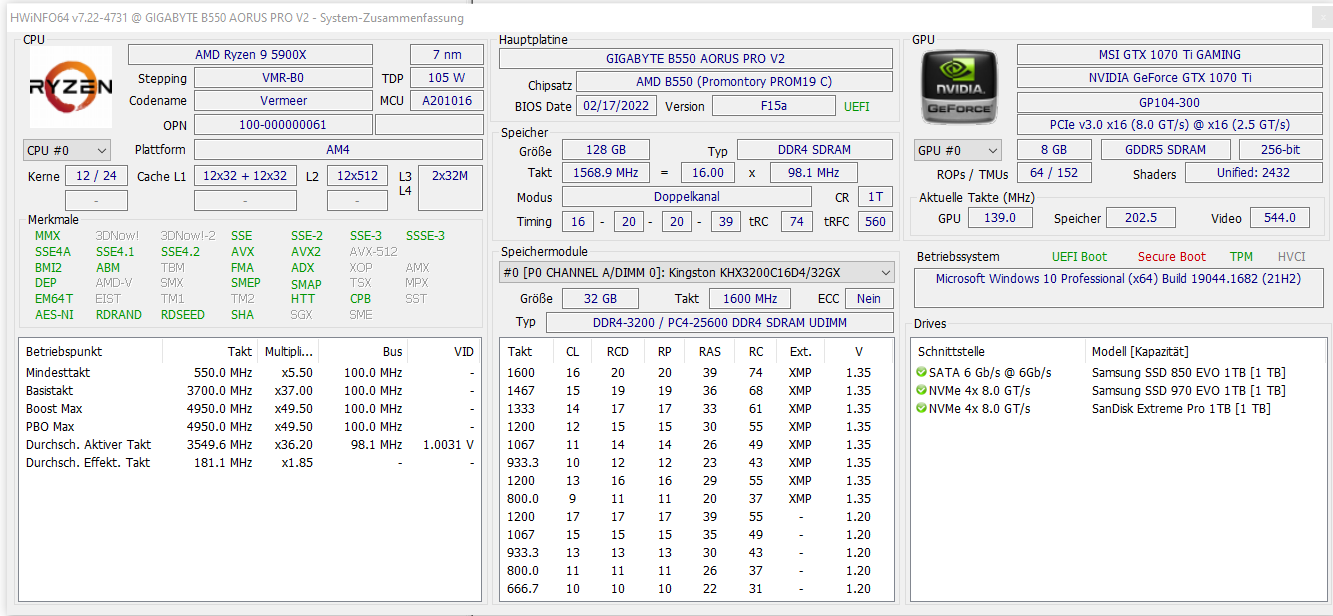This screenshot has width=1333, height=616.
Task: Click the RDSEED feature flag
Action: click(x=183, y=315)
